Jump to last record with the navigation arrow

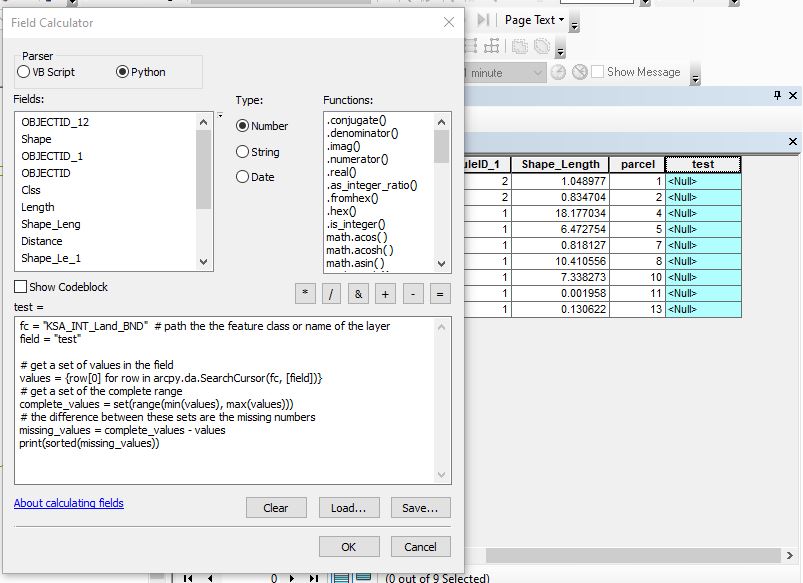[313, 576]
